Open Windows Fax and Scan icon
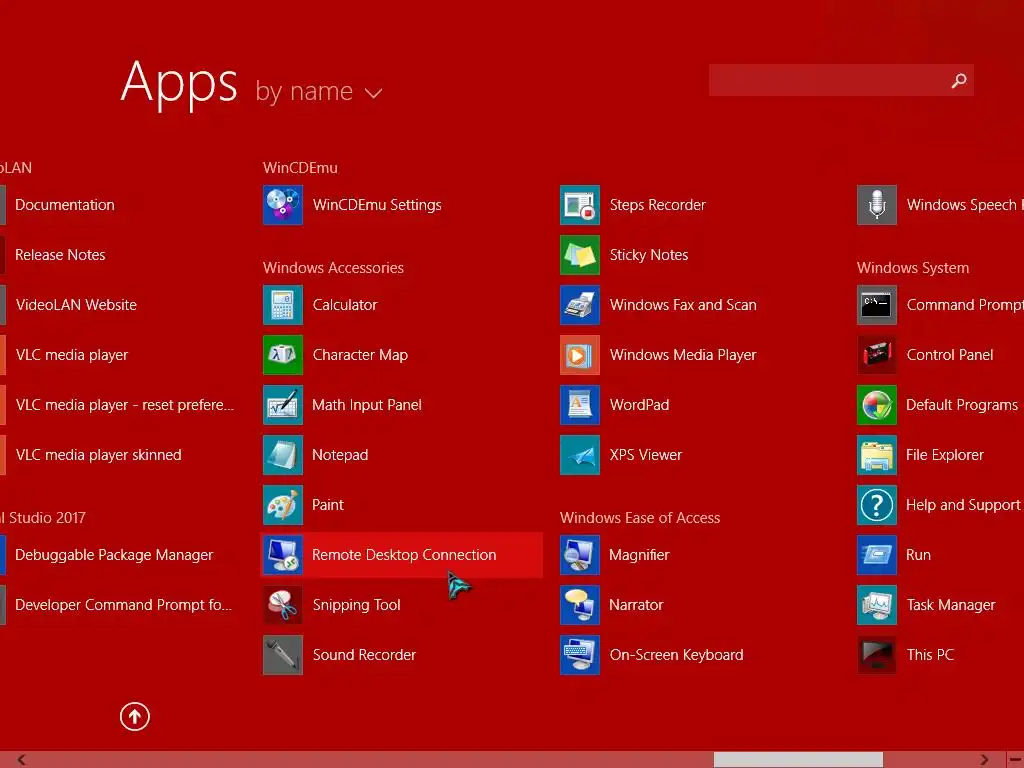Image resolution: width=1024 pixels, height=768 pixels. pyautogui.click(x=580, y=305)
